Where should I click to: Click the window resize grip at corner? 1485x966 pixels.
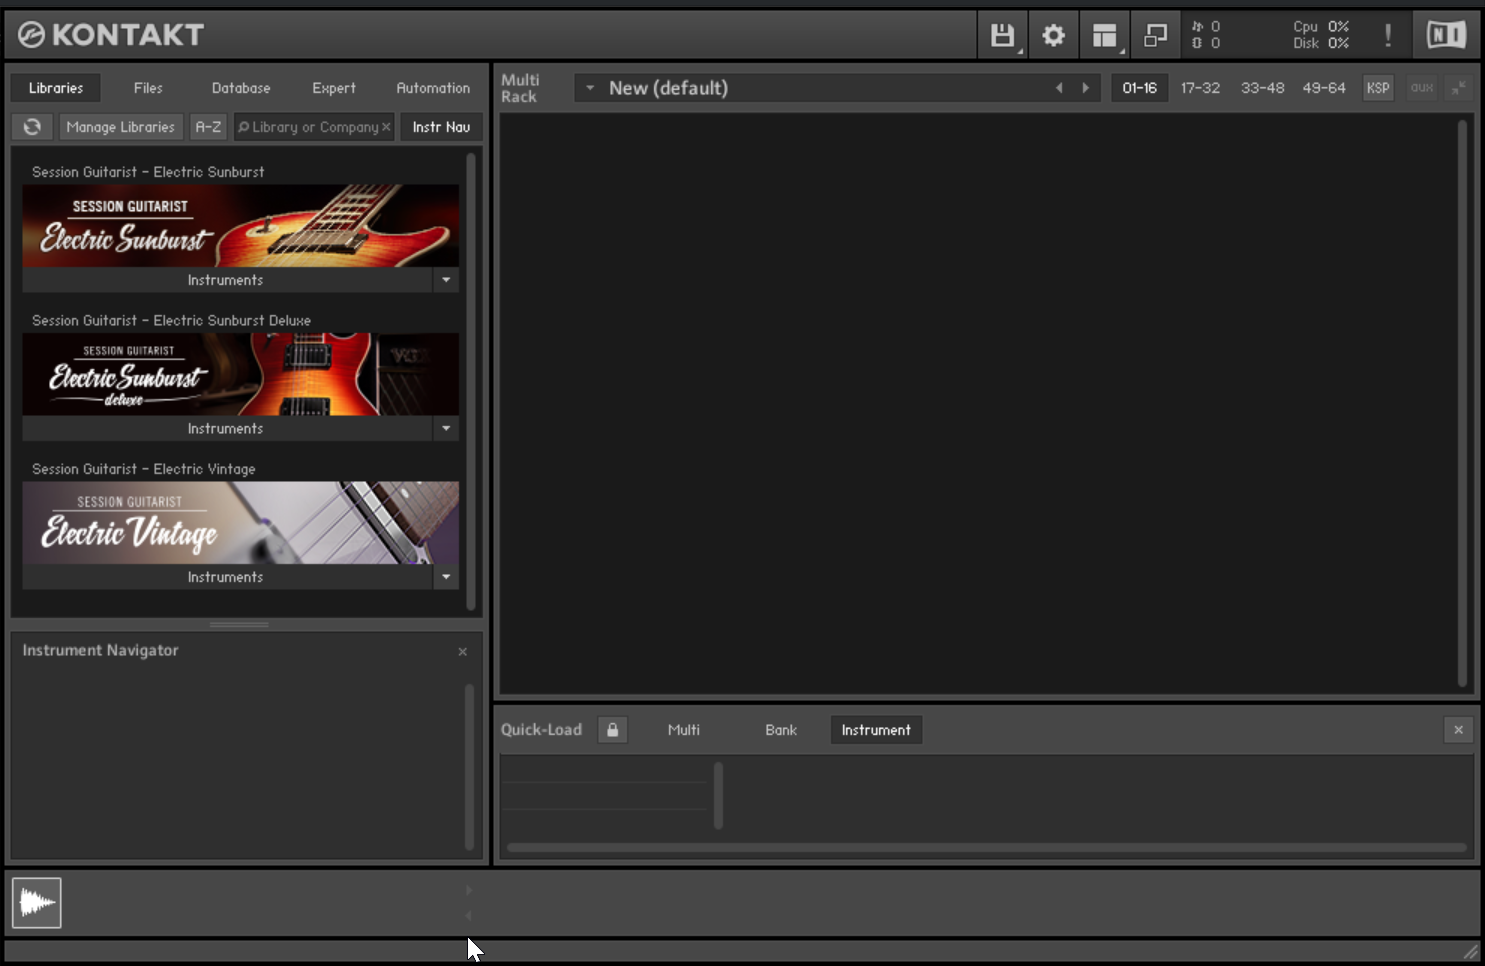[1471, 952]
